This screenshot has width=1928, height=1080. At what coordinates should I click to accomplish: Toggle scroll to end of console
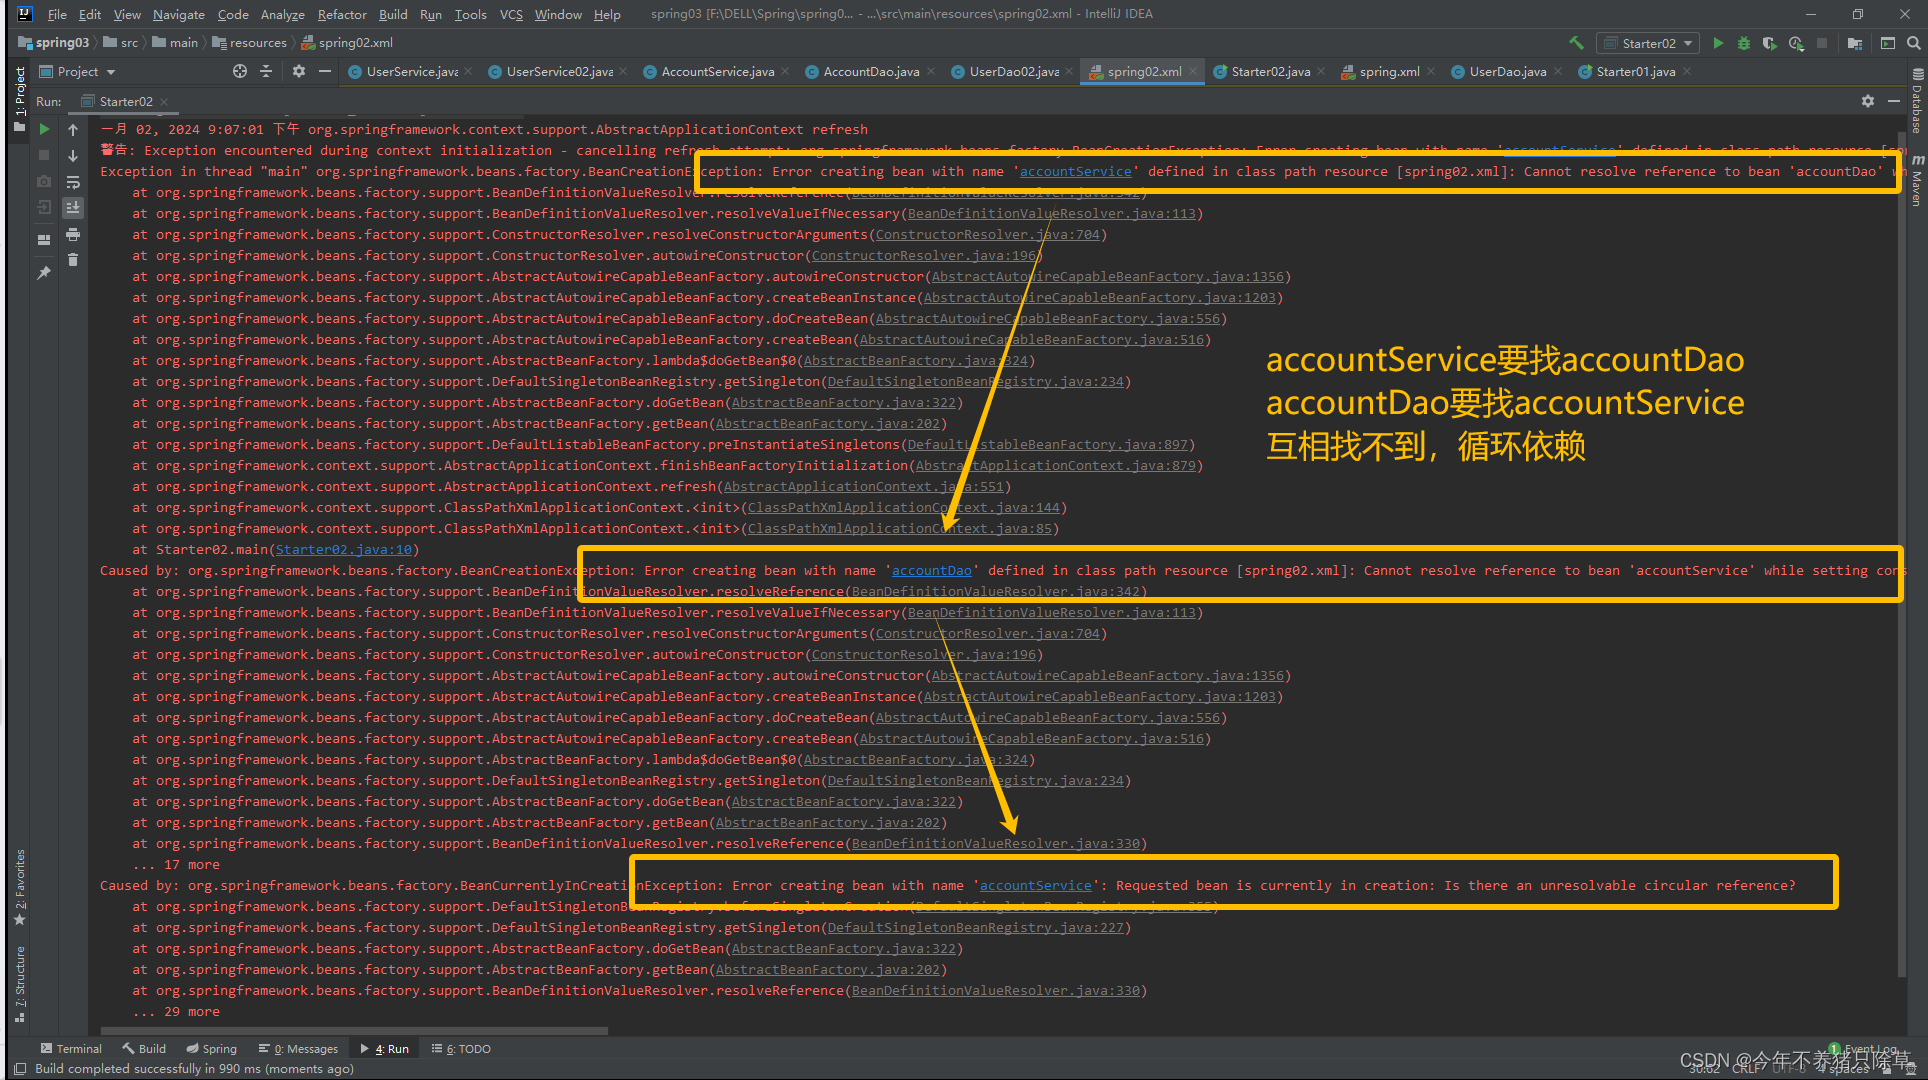pos(73,207)
